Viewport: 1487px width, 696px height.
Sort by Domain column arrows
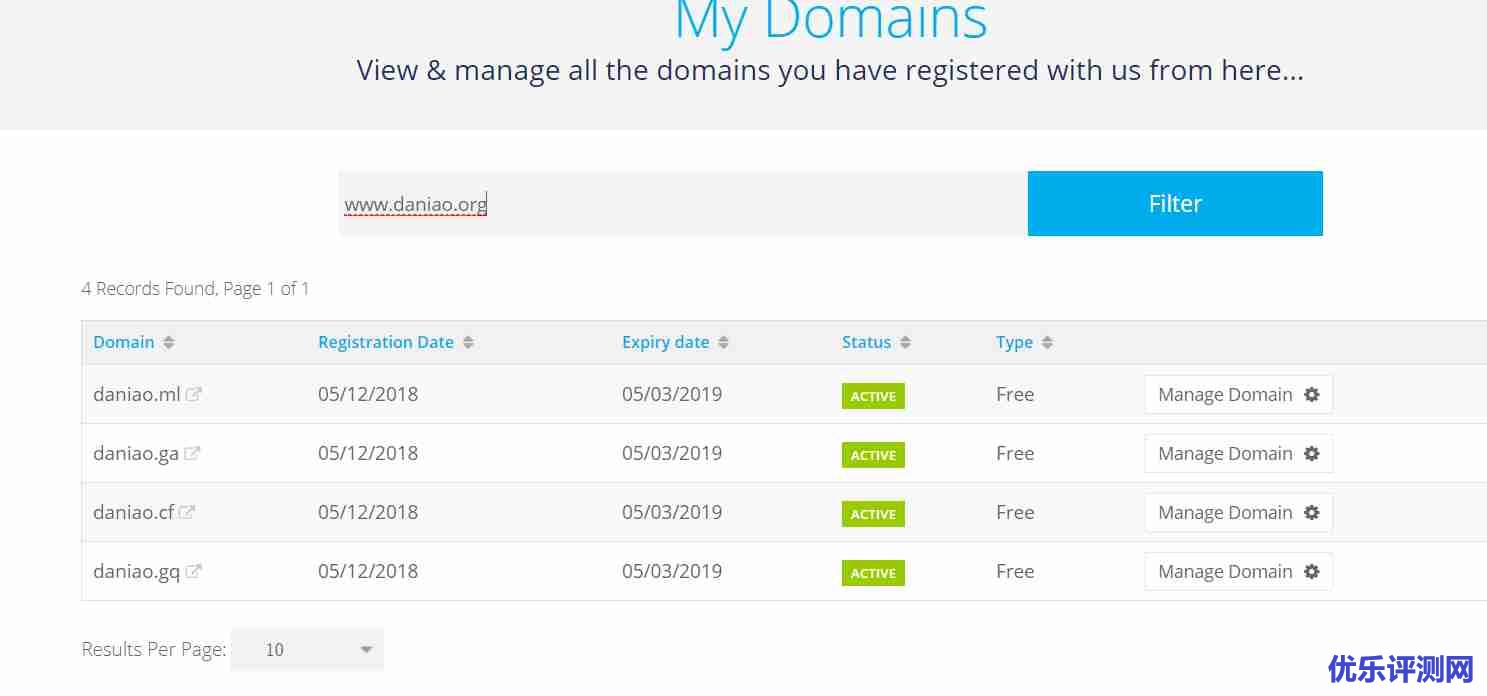tap(169, 342)
